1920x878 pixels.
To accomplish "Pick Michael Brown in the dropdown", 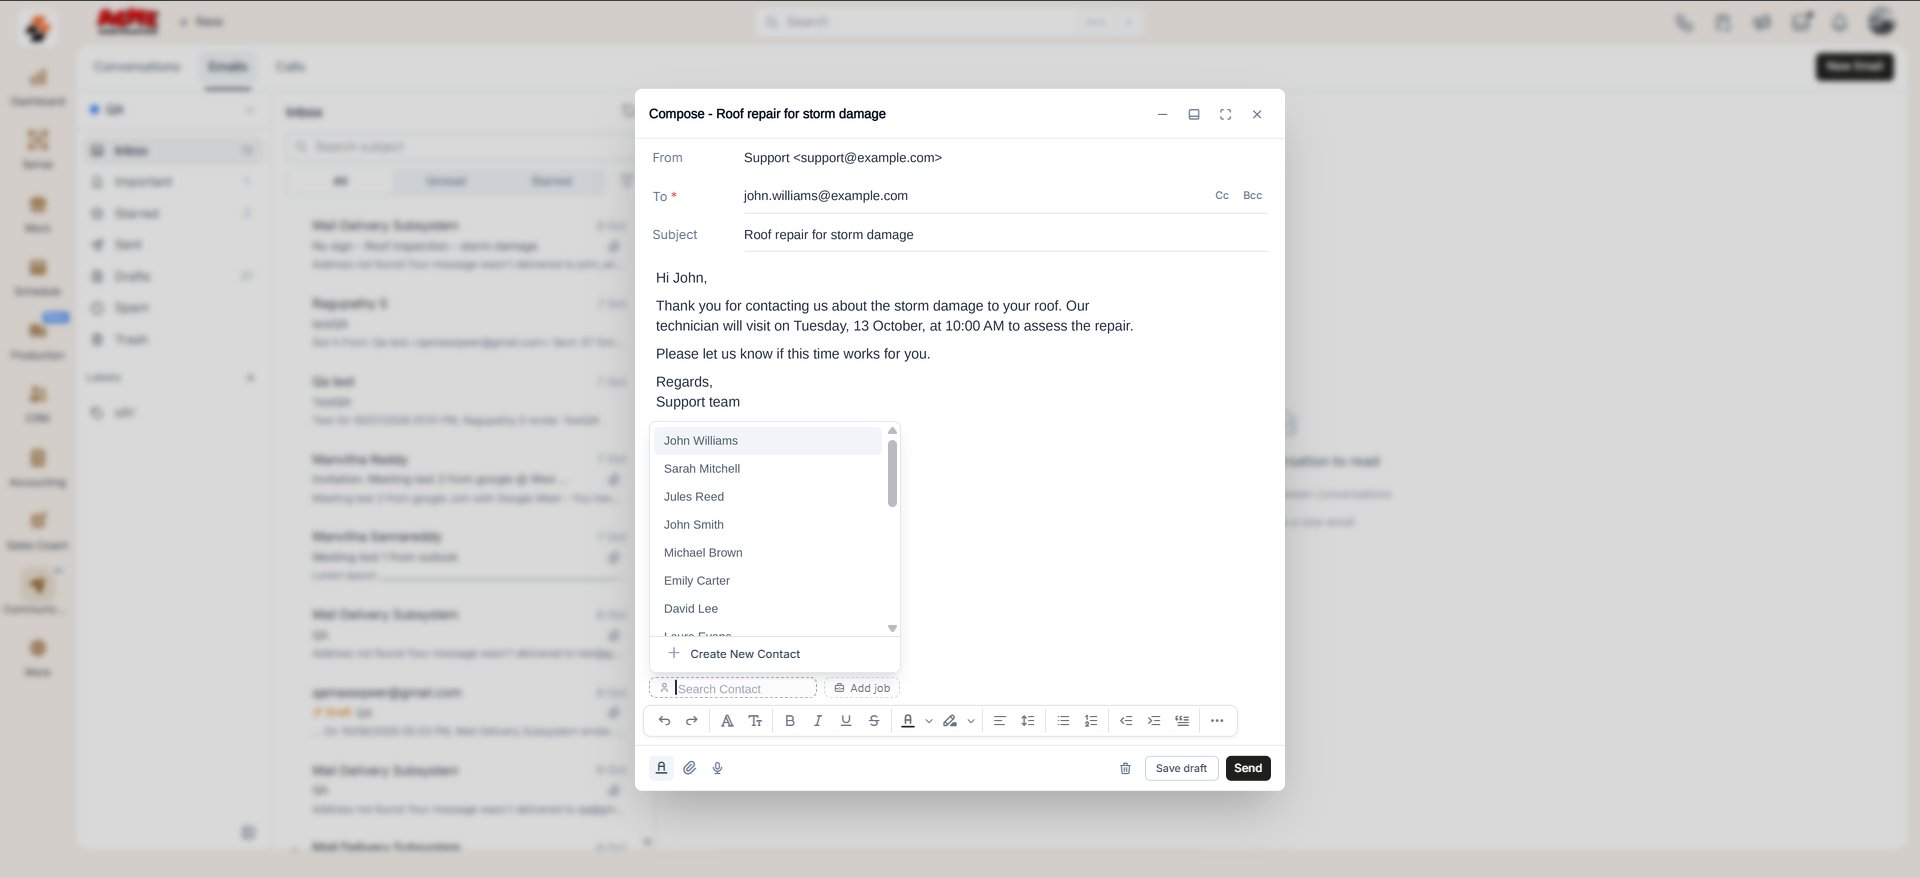I will pos(768,553).
